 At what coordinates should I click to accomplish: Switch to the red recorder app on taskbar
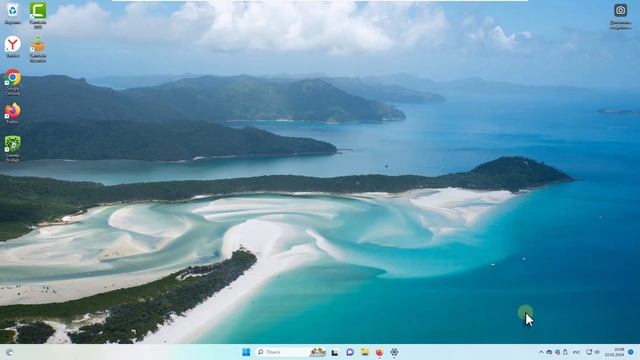[379, 352]
